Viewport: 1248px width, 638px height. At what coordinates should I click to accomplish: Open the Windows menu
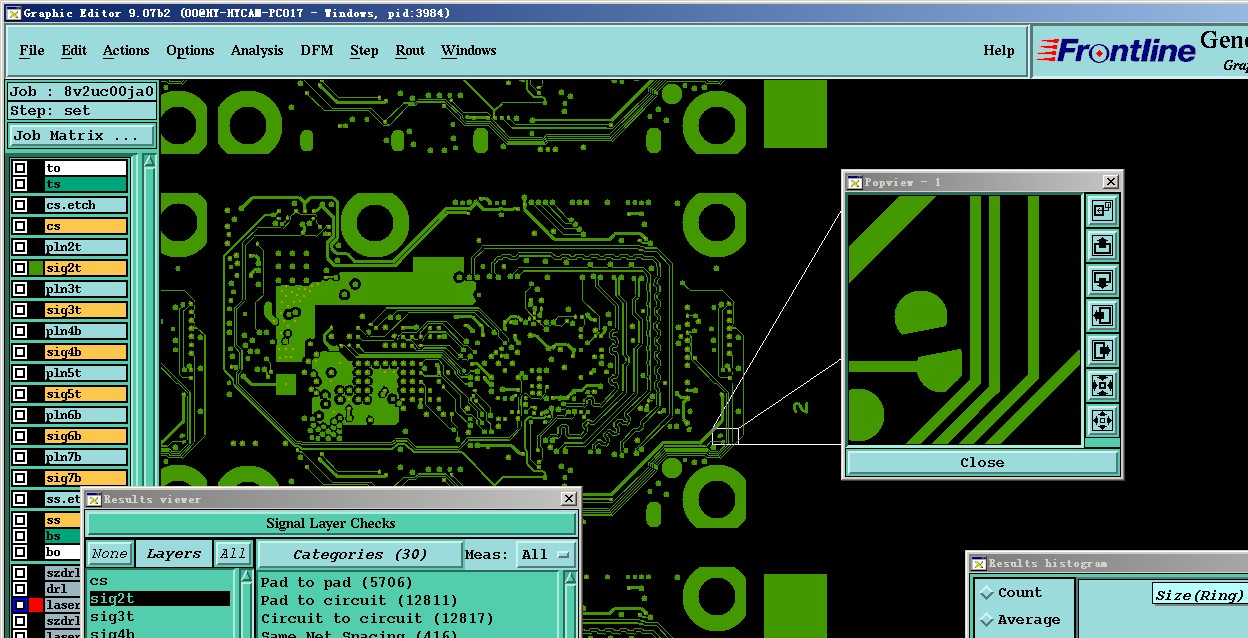[x=469, y=50]
